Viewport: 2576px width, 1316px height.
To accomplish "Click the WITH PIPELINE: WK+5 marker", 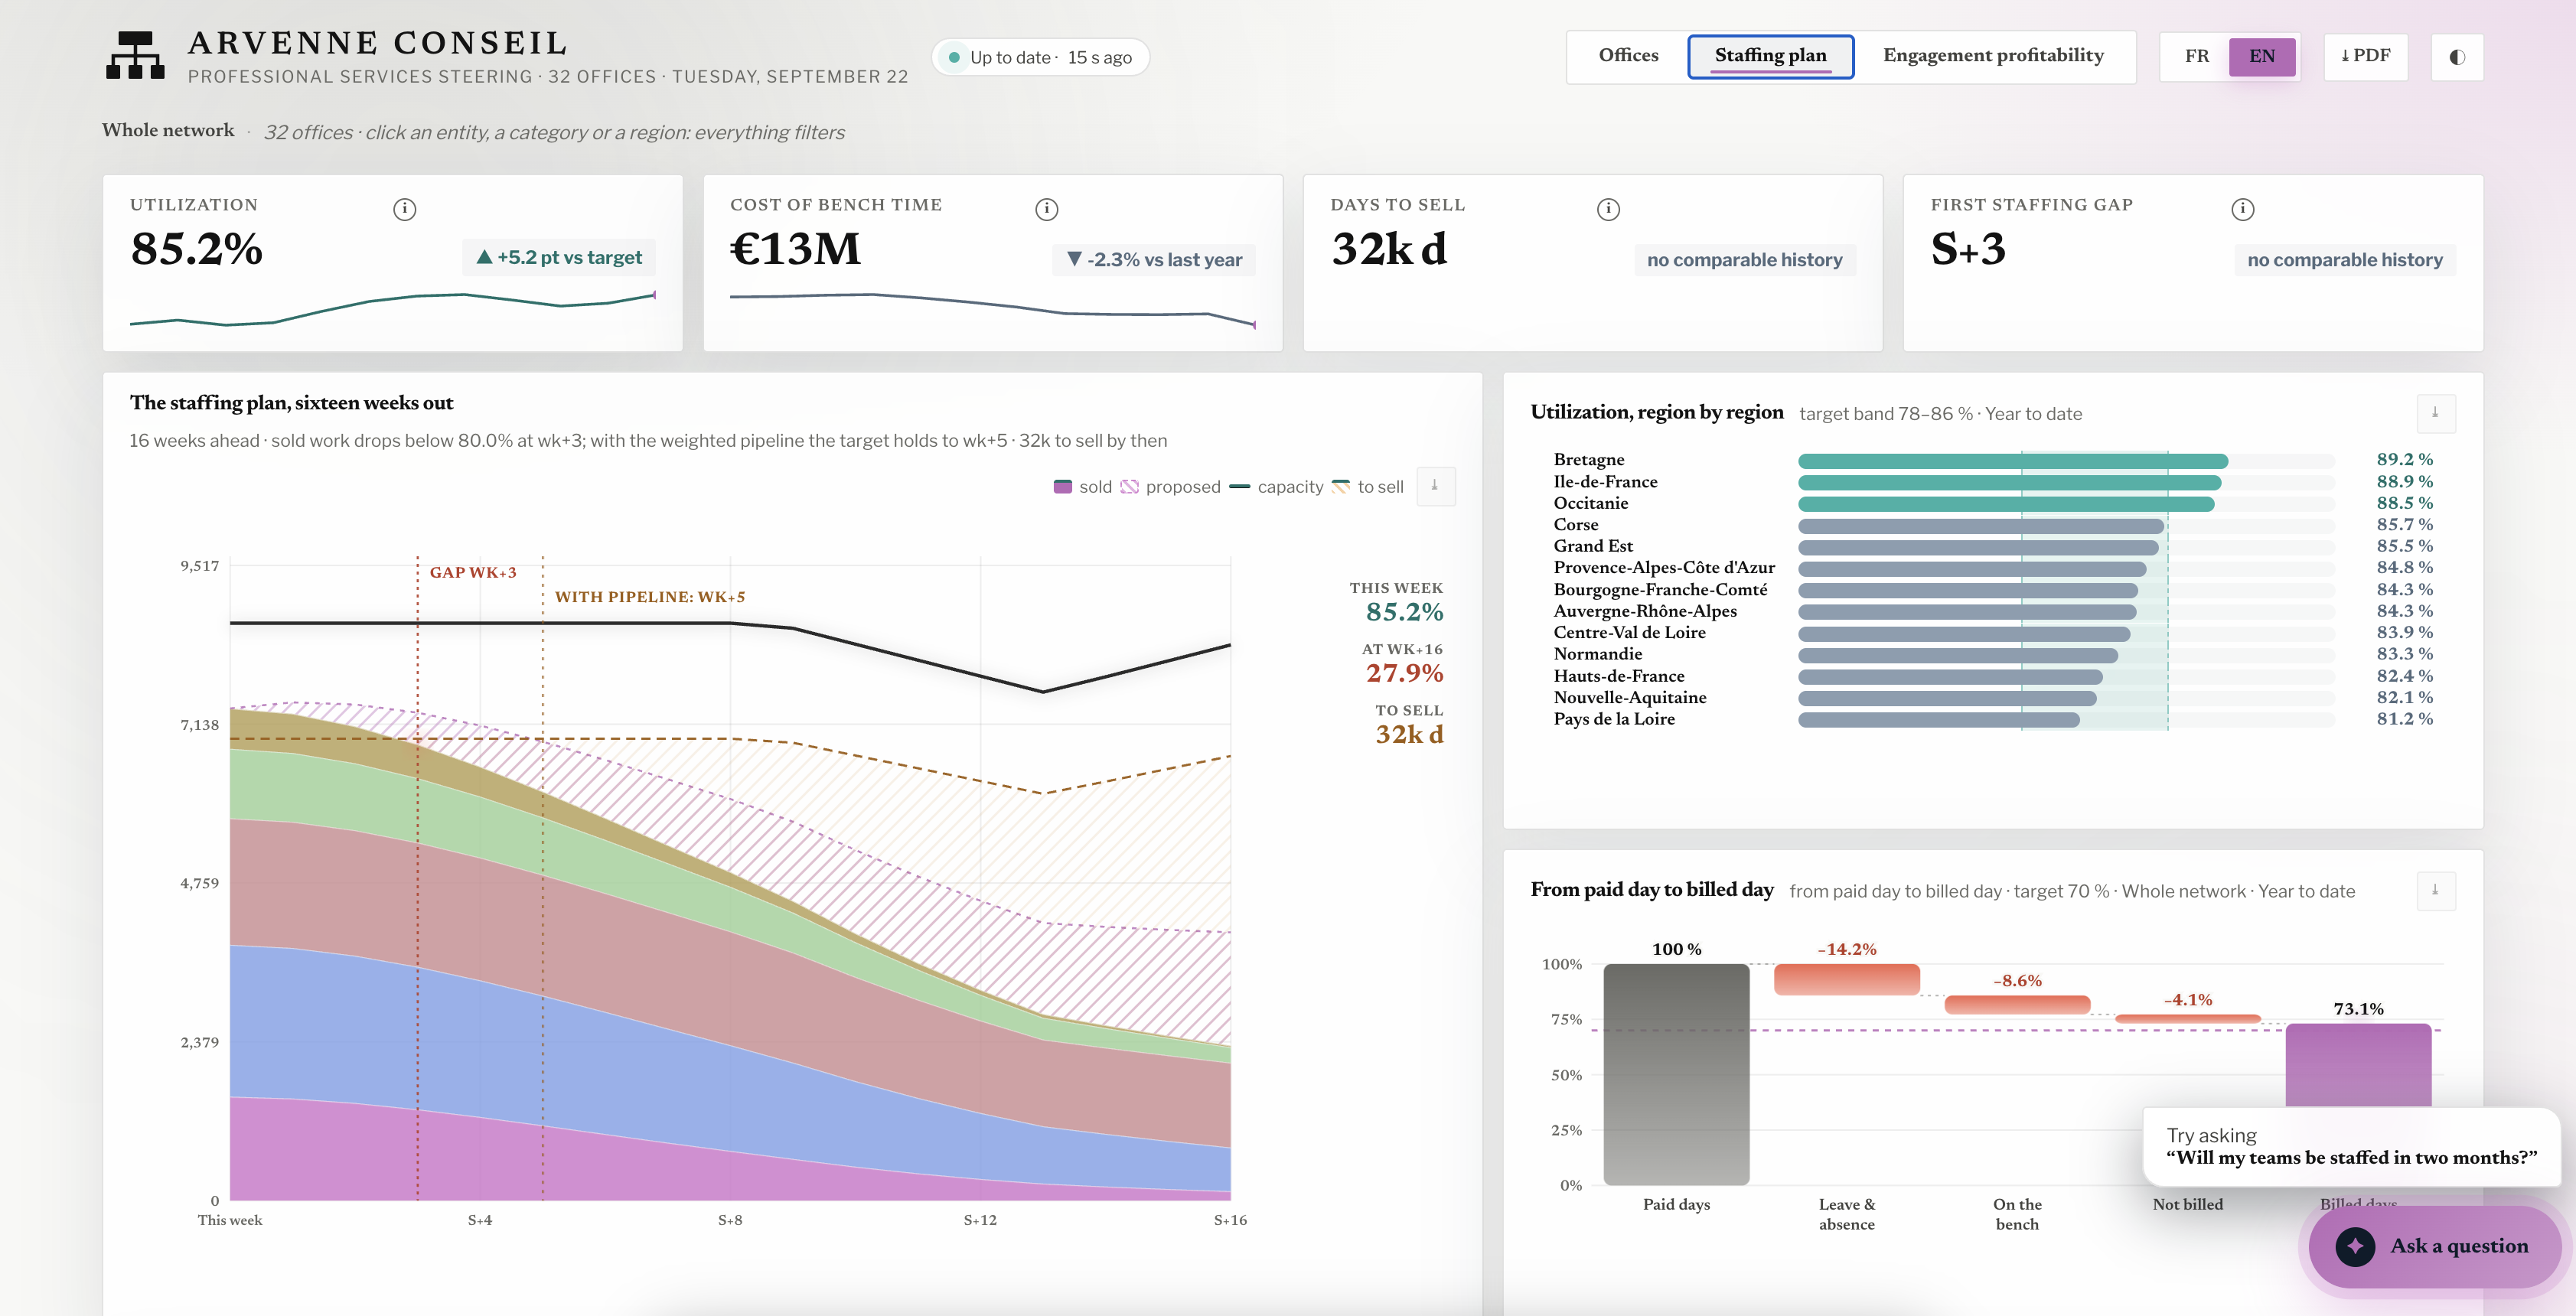I will click(650, 597).
